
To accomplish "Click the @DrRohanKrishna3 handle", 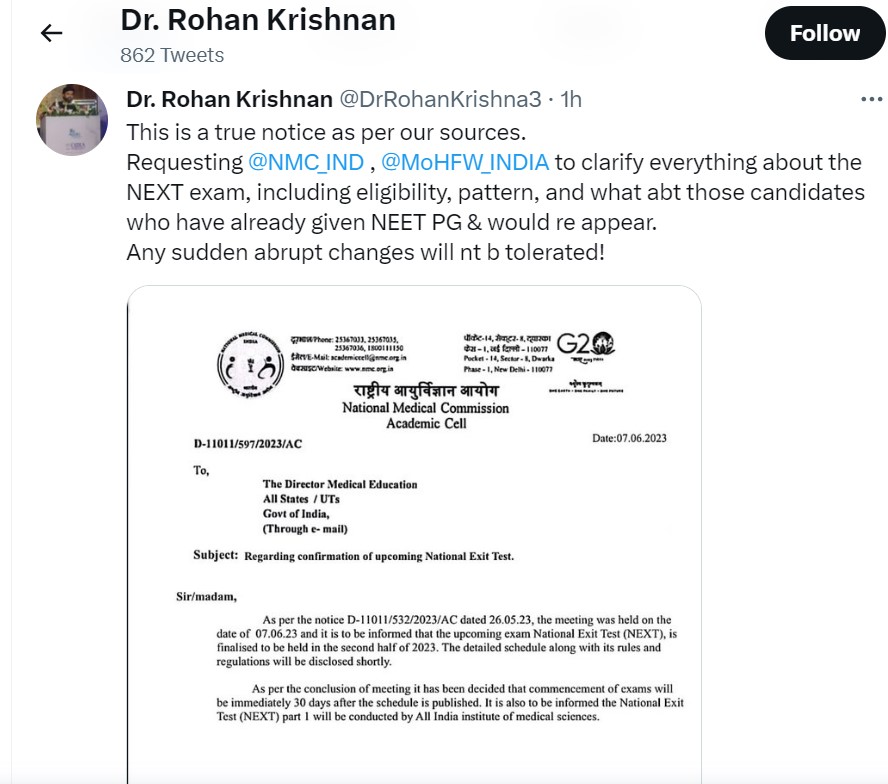I will click(441, 99).
